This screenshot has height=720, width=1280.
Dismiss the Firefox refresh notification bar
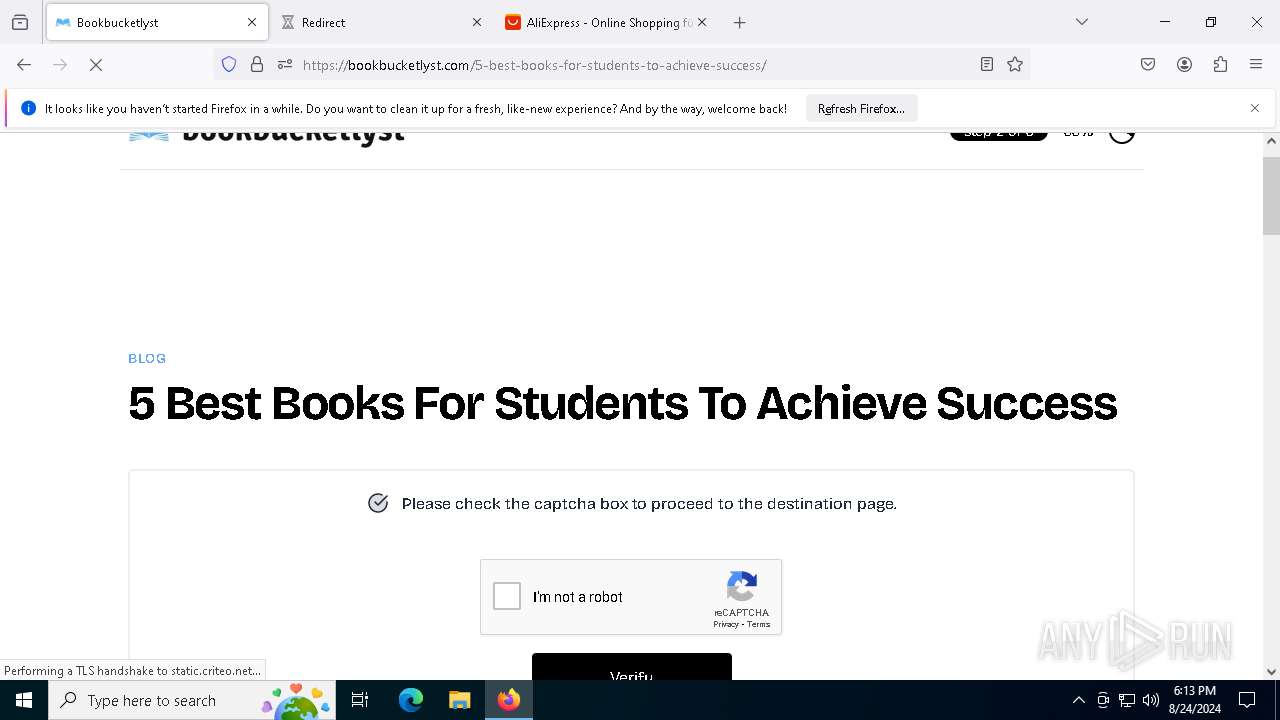pos(1255,108)
